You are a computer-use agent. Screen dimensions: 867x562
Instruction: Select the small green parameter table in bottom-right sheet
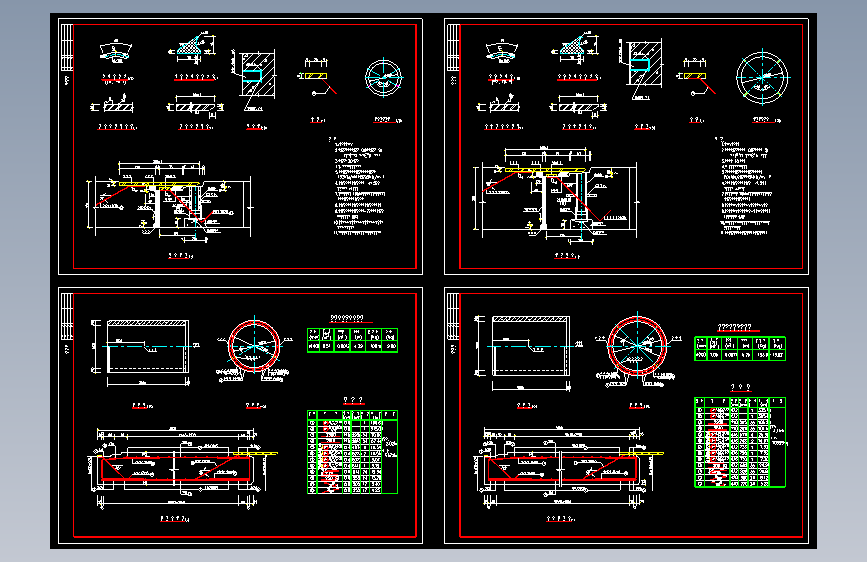[x=740, y=348]
